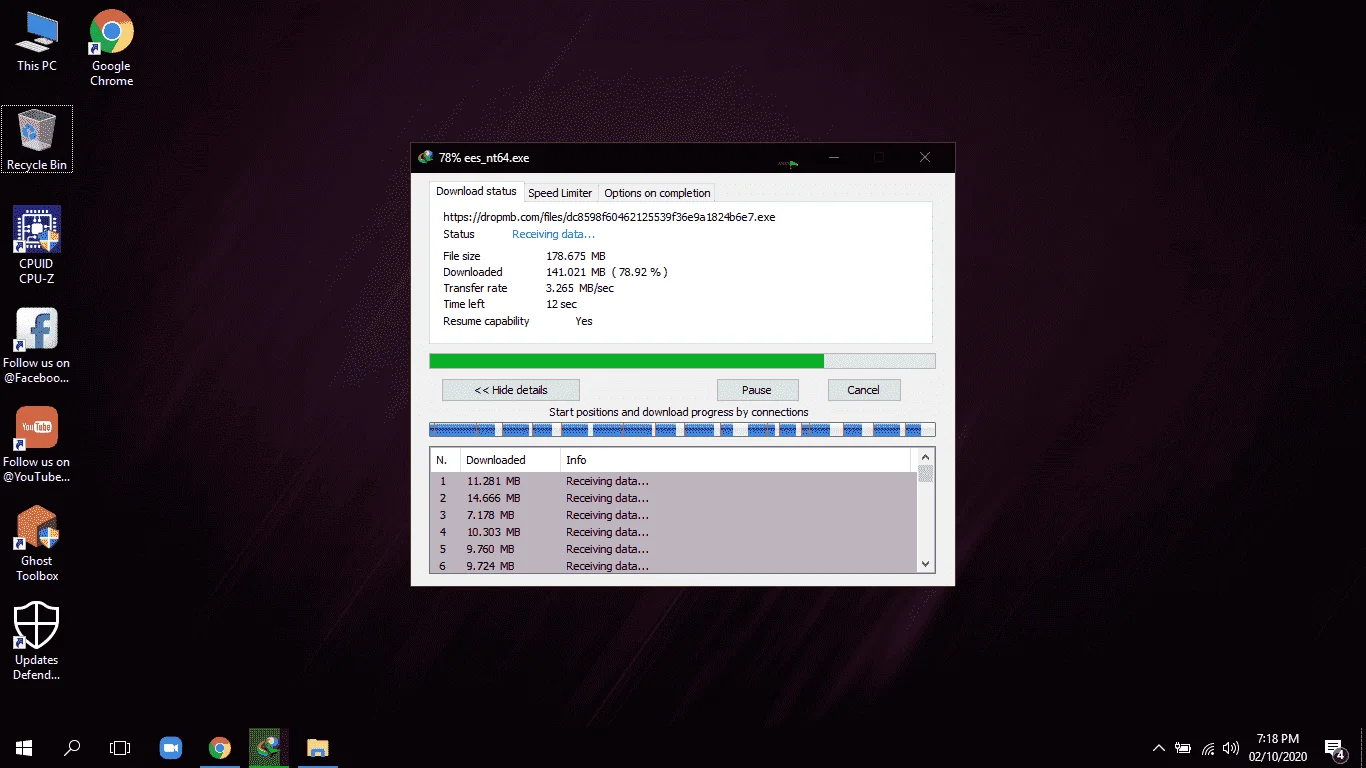
Task: Click transfer rate 3.265 MB/sec
Action: point(580,288)
